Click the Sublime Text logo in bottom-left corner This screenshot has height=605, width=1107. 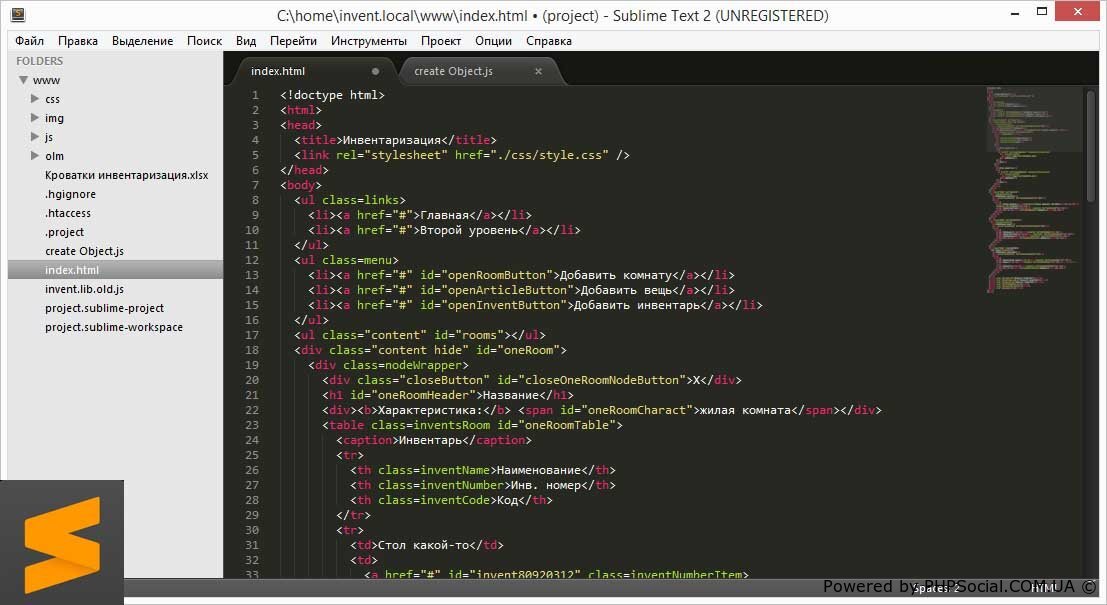(62, 543)
